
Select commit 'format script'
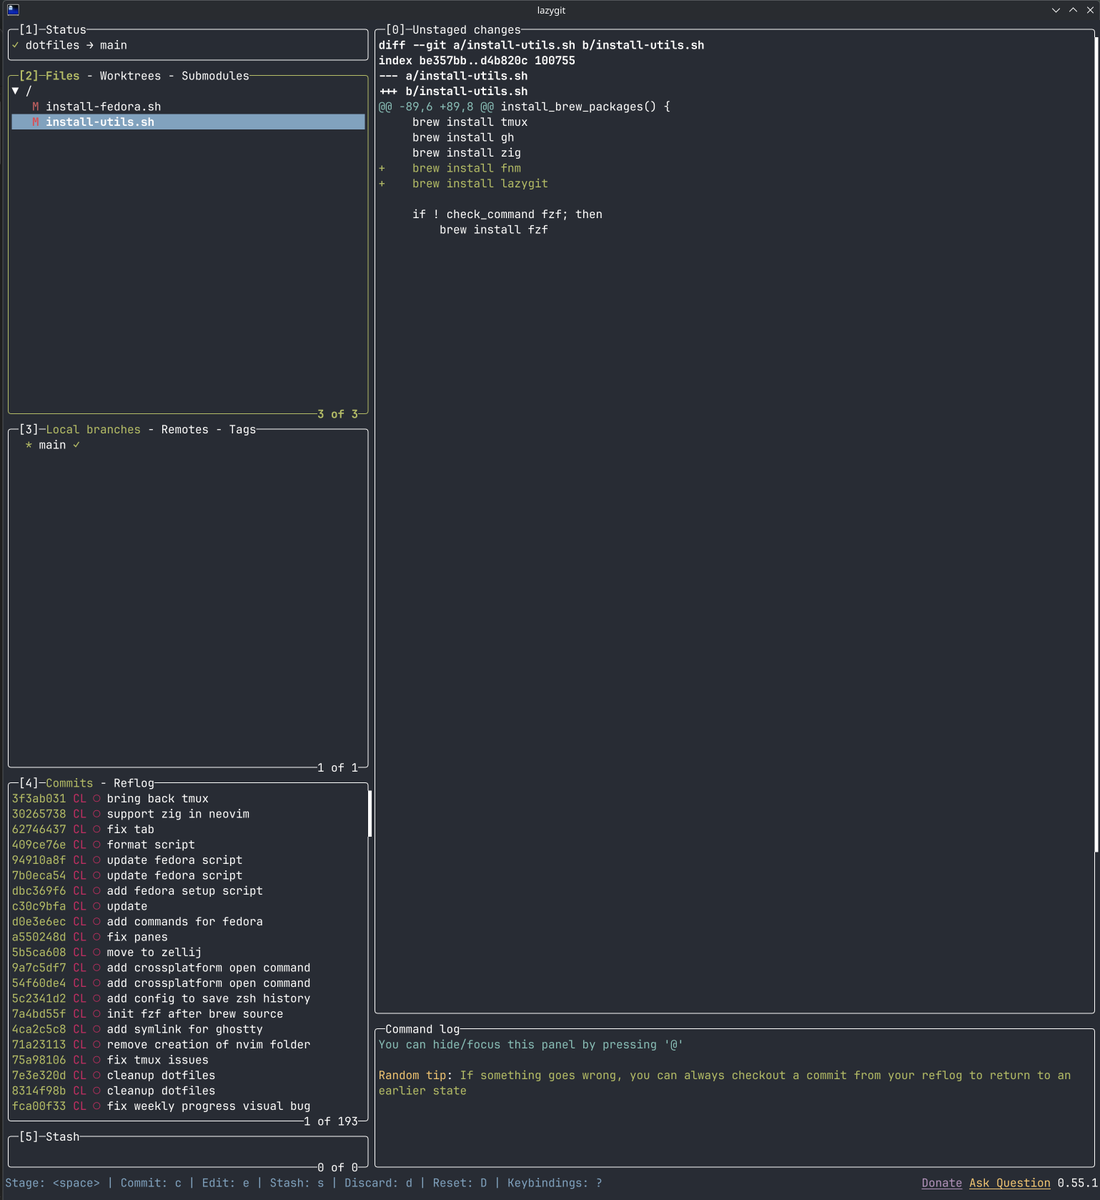[188, 845]
